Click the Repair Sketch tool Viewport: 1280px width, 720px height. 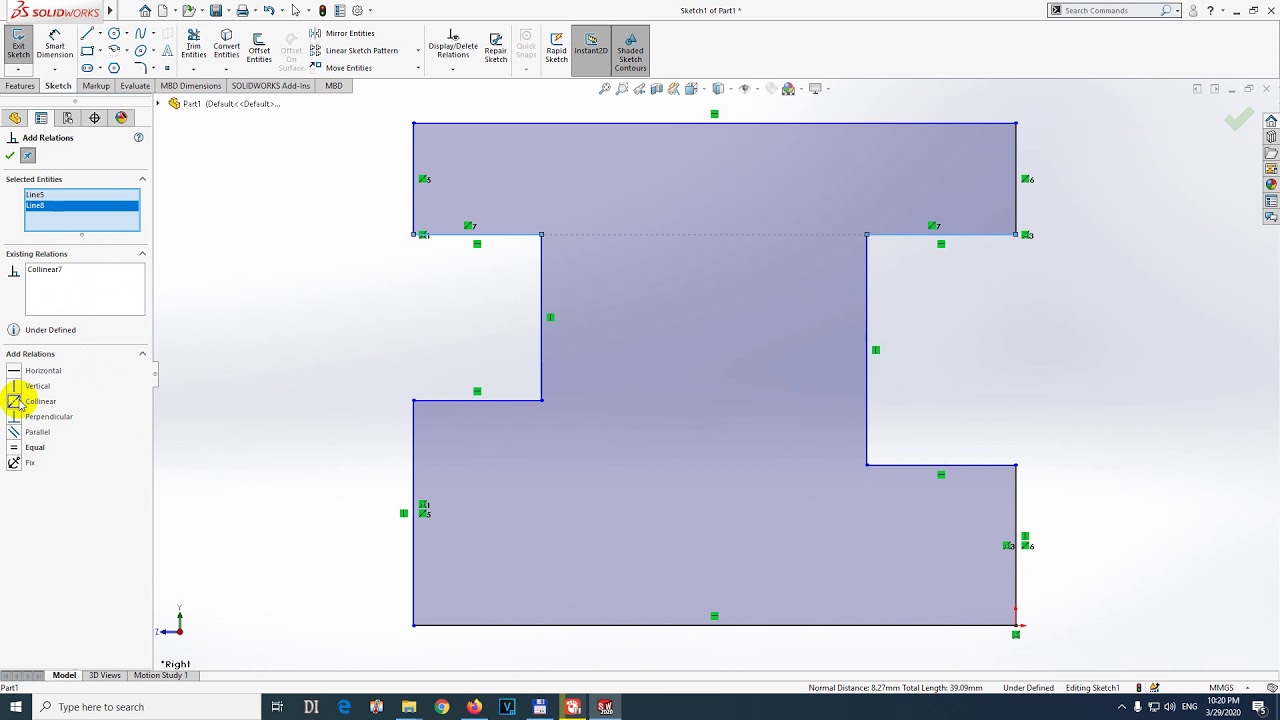coord(496,46)
